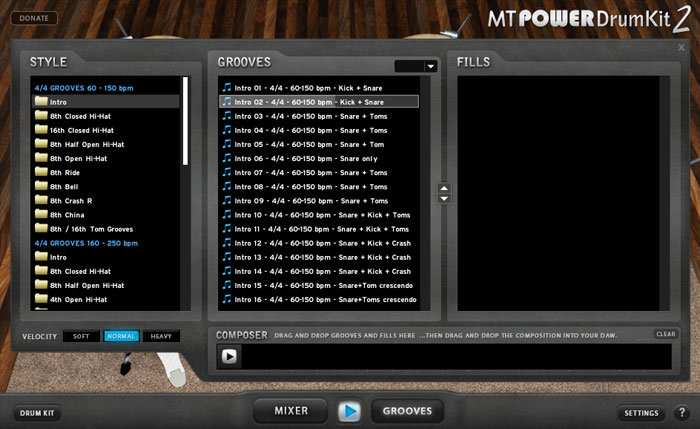This screenshot has height=429, width=700.
Task: Open the Grooves panel button
Action: tap(407, 411)
